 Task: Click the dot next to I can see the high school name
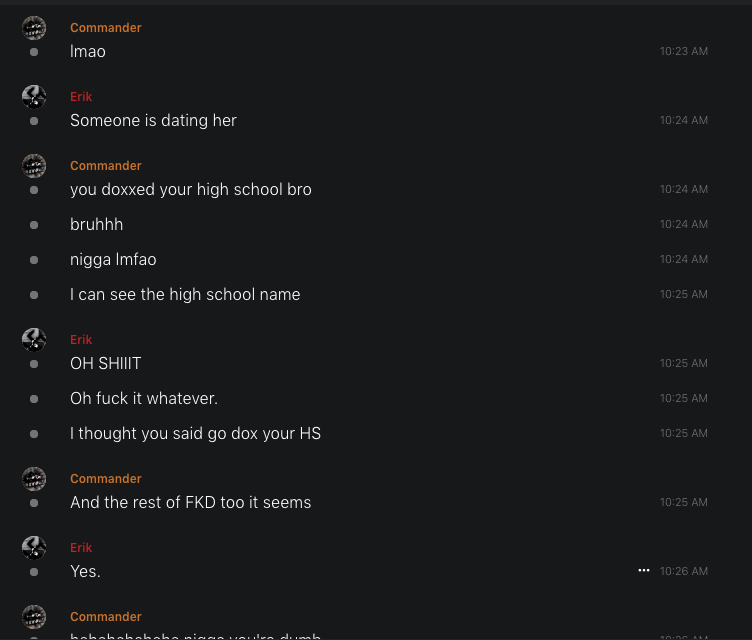34,295
